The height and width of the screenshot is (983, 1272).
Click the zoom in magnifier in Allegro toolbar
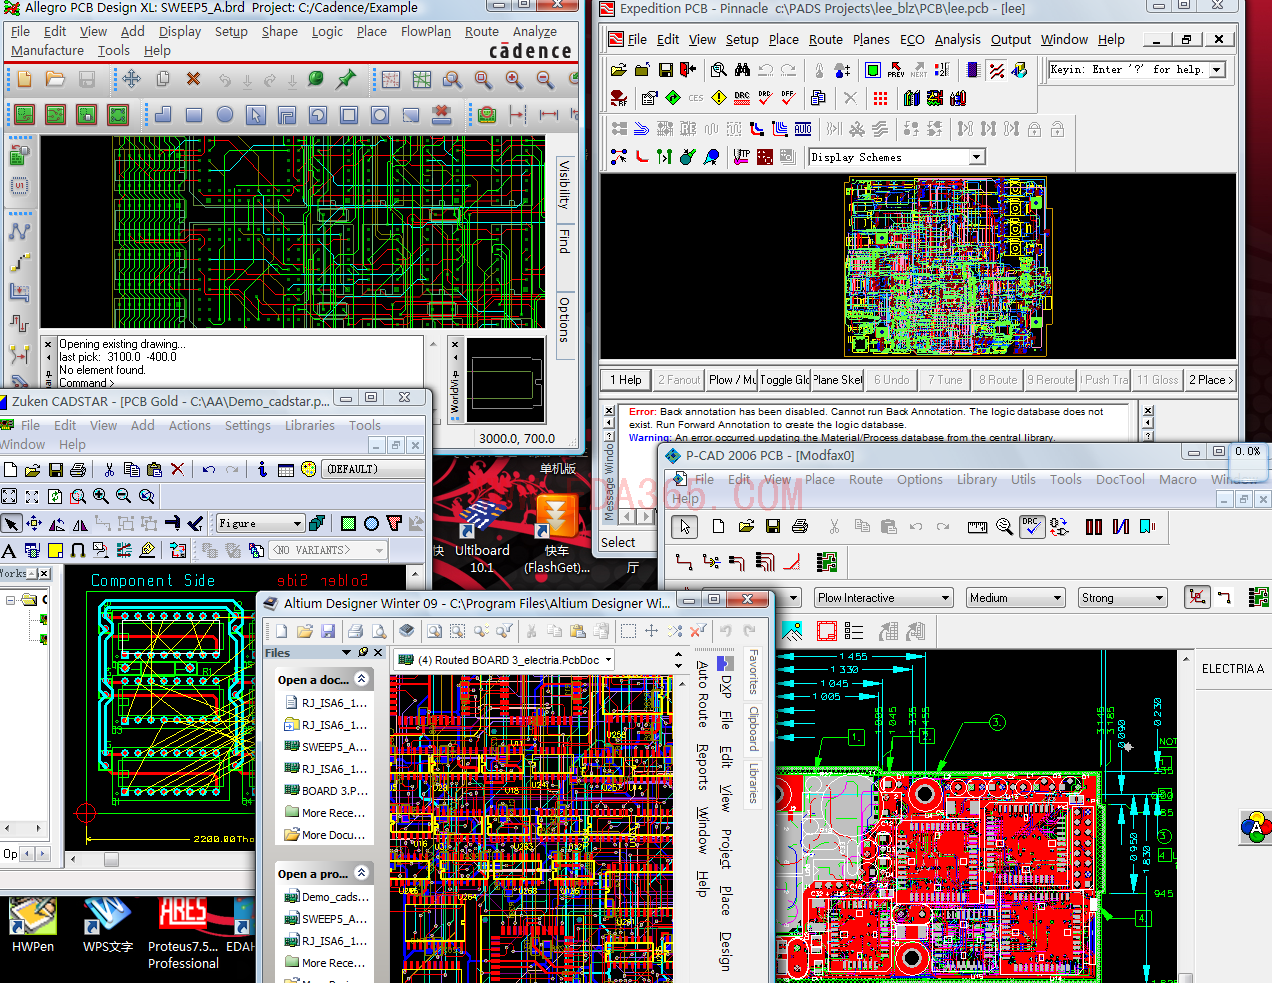[514, 80]
